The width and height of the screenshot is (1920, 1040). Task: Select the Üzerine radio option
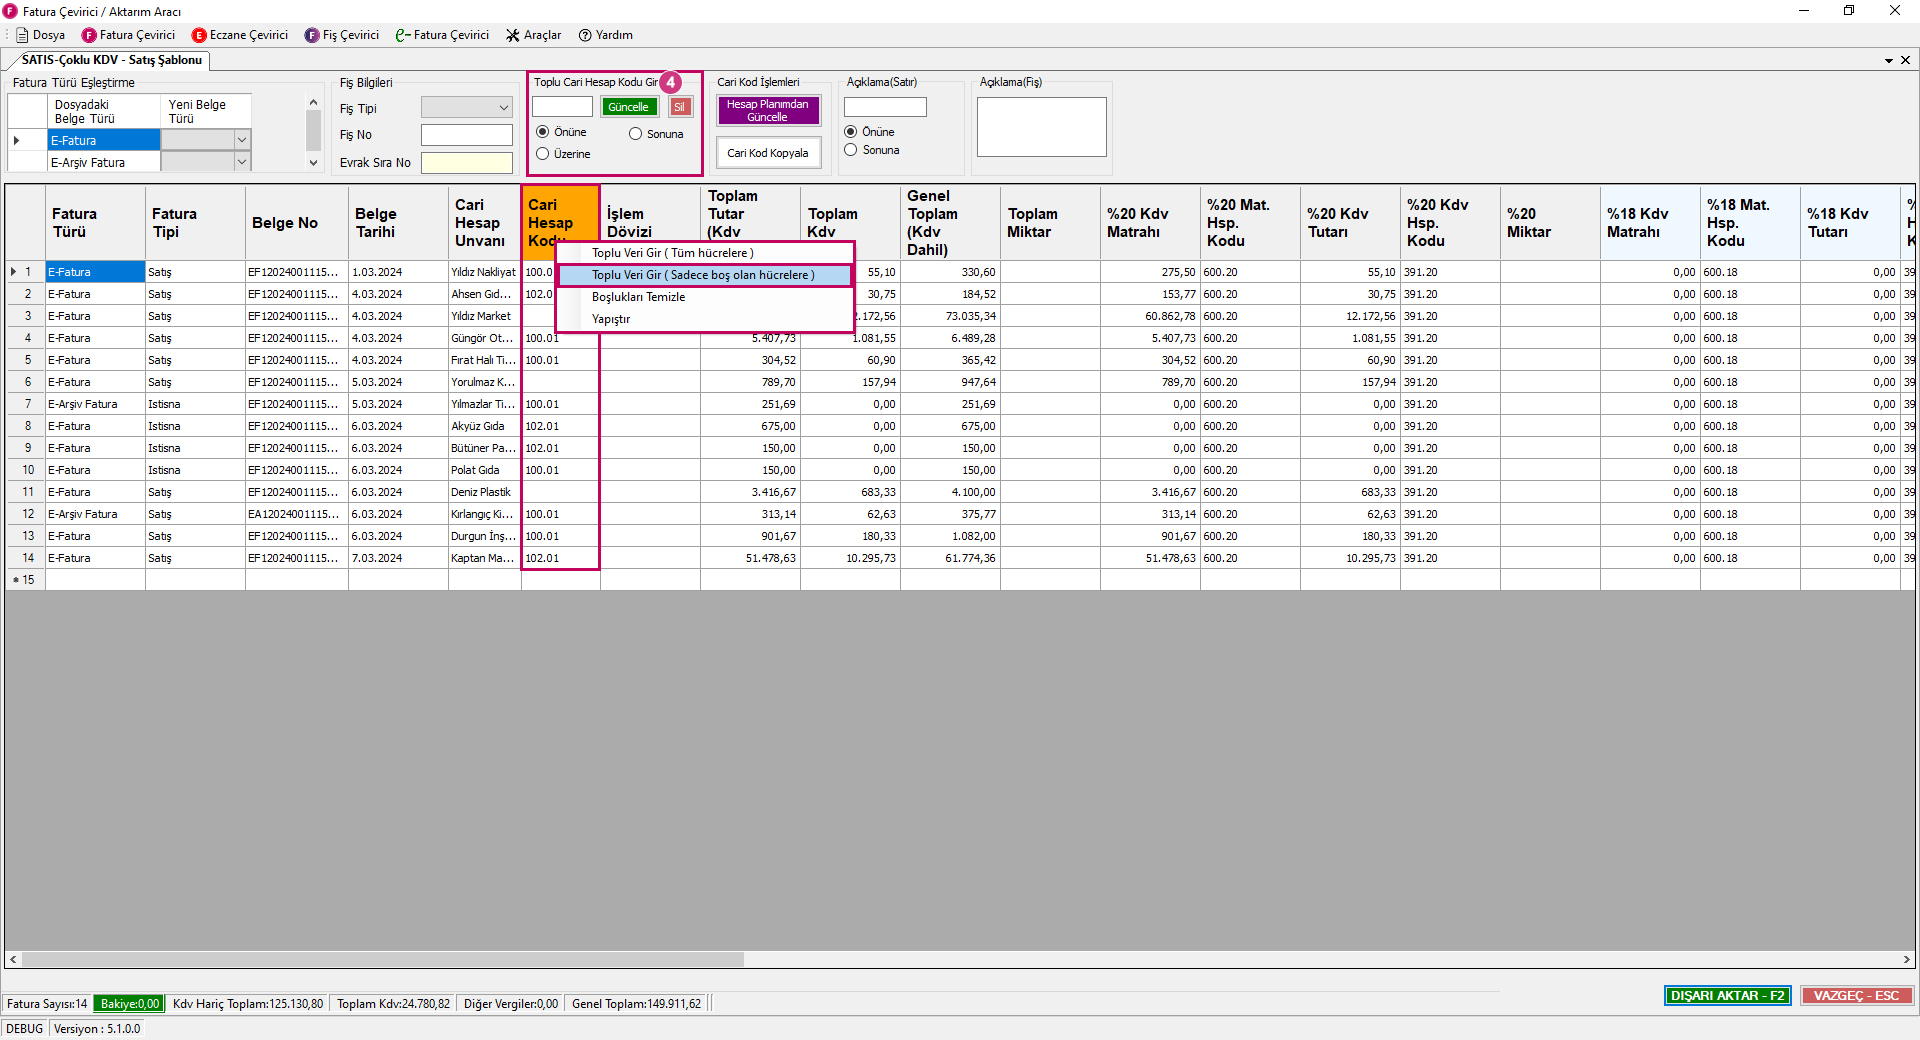pyautogui.click(x=543, y=154)
